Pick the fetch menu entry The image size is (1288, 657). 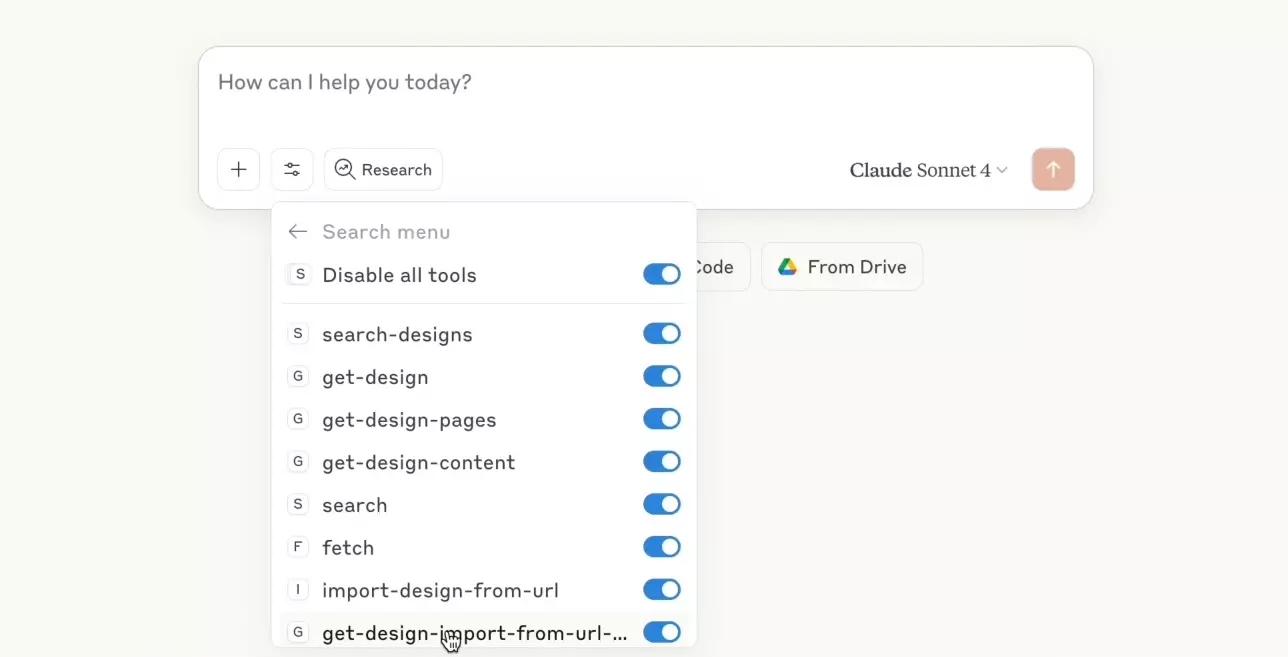[x=484, y=547]
